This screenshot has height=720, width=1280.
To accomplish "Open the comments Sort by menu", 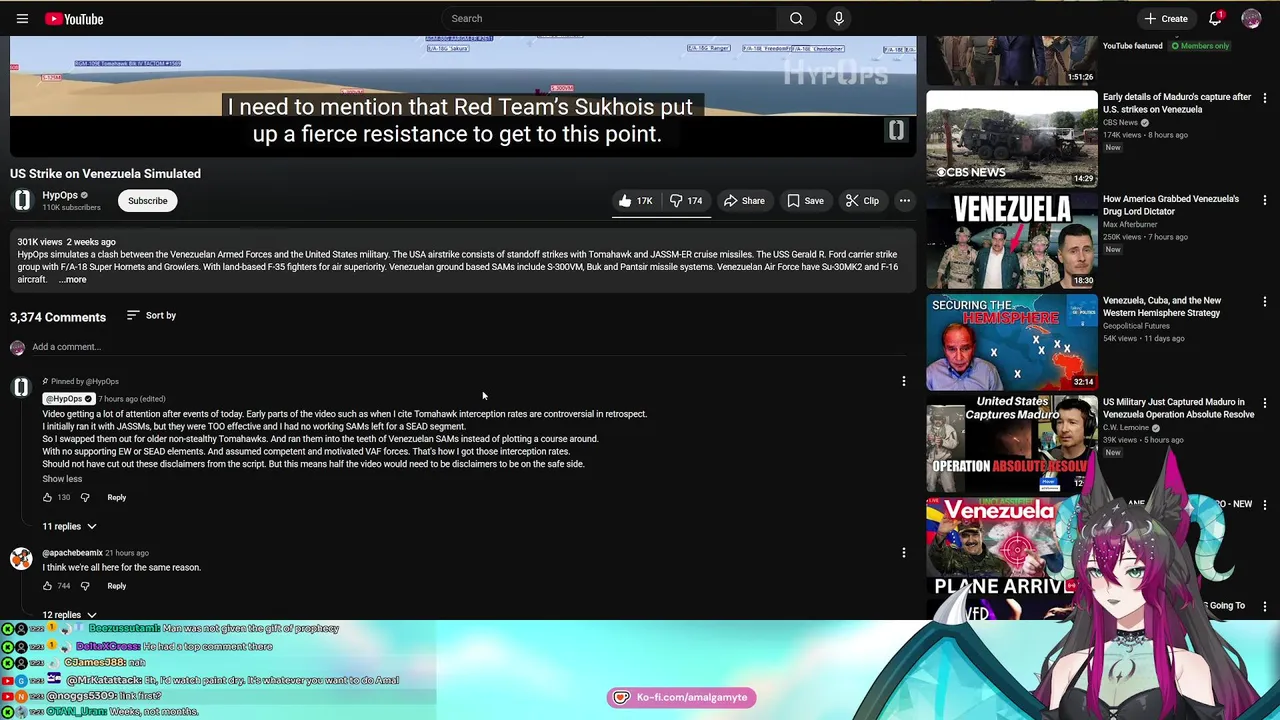I will [x=151, y=316].
